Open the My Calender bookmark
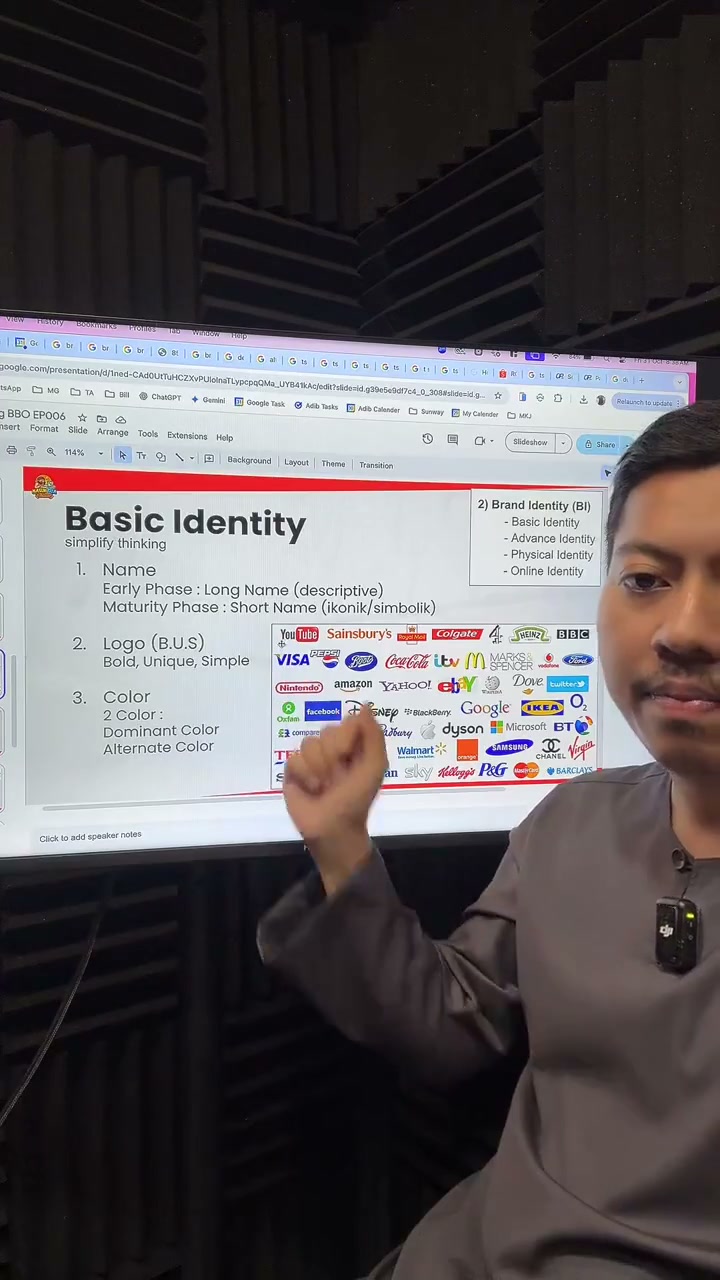The height and width of the screenshot is (1280, 720). (x=474, y=414)
